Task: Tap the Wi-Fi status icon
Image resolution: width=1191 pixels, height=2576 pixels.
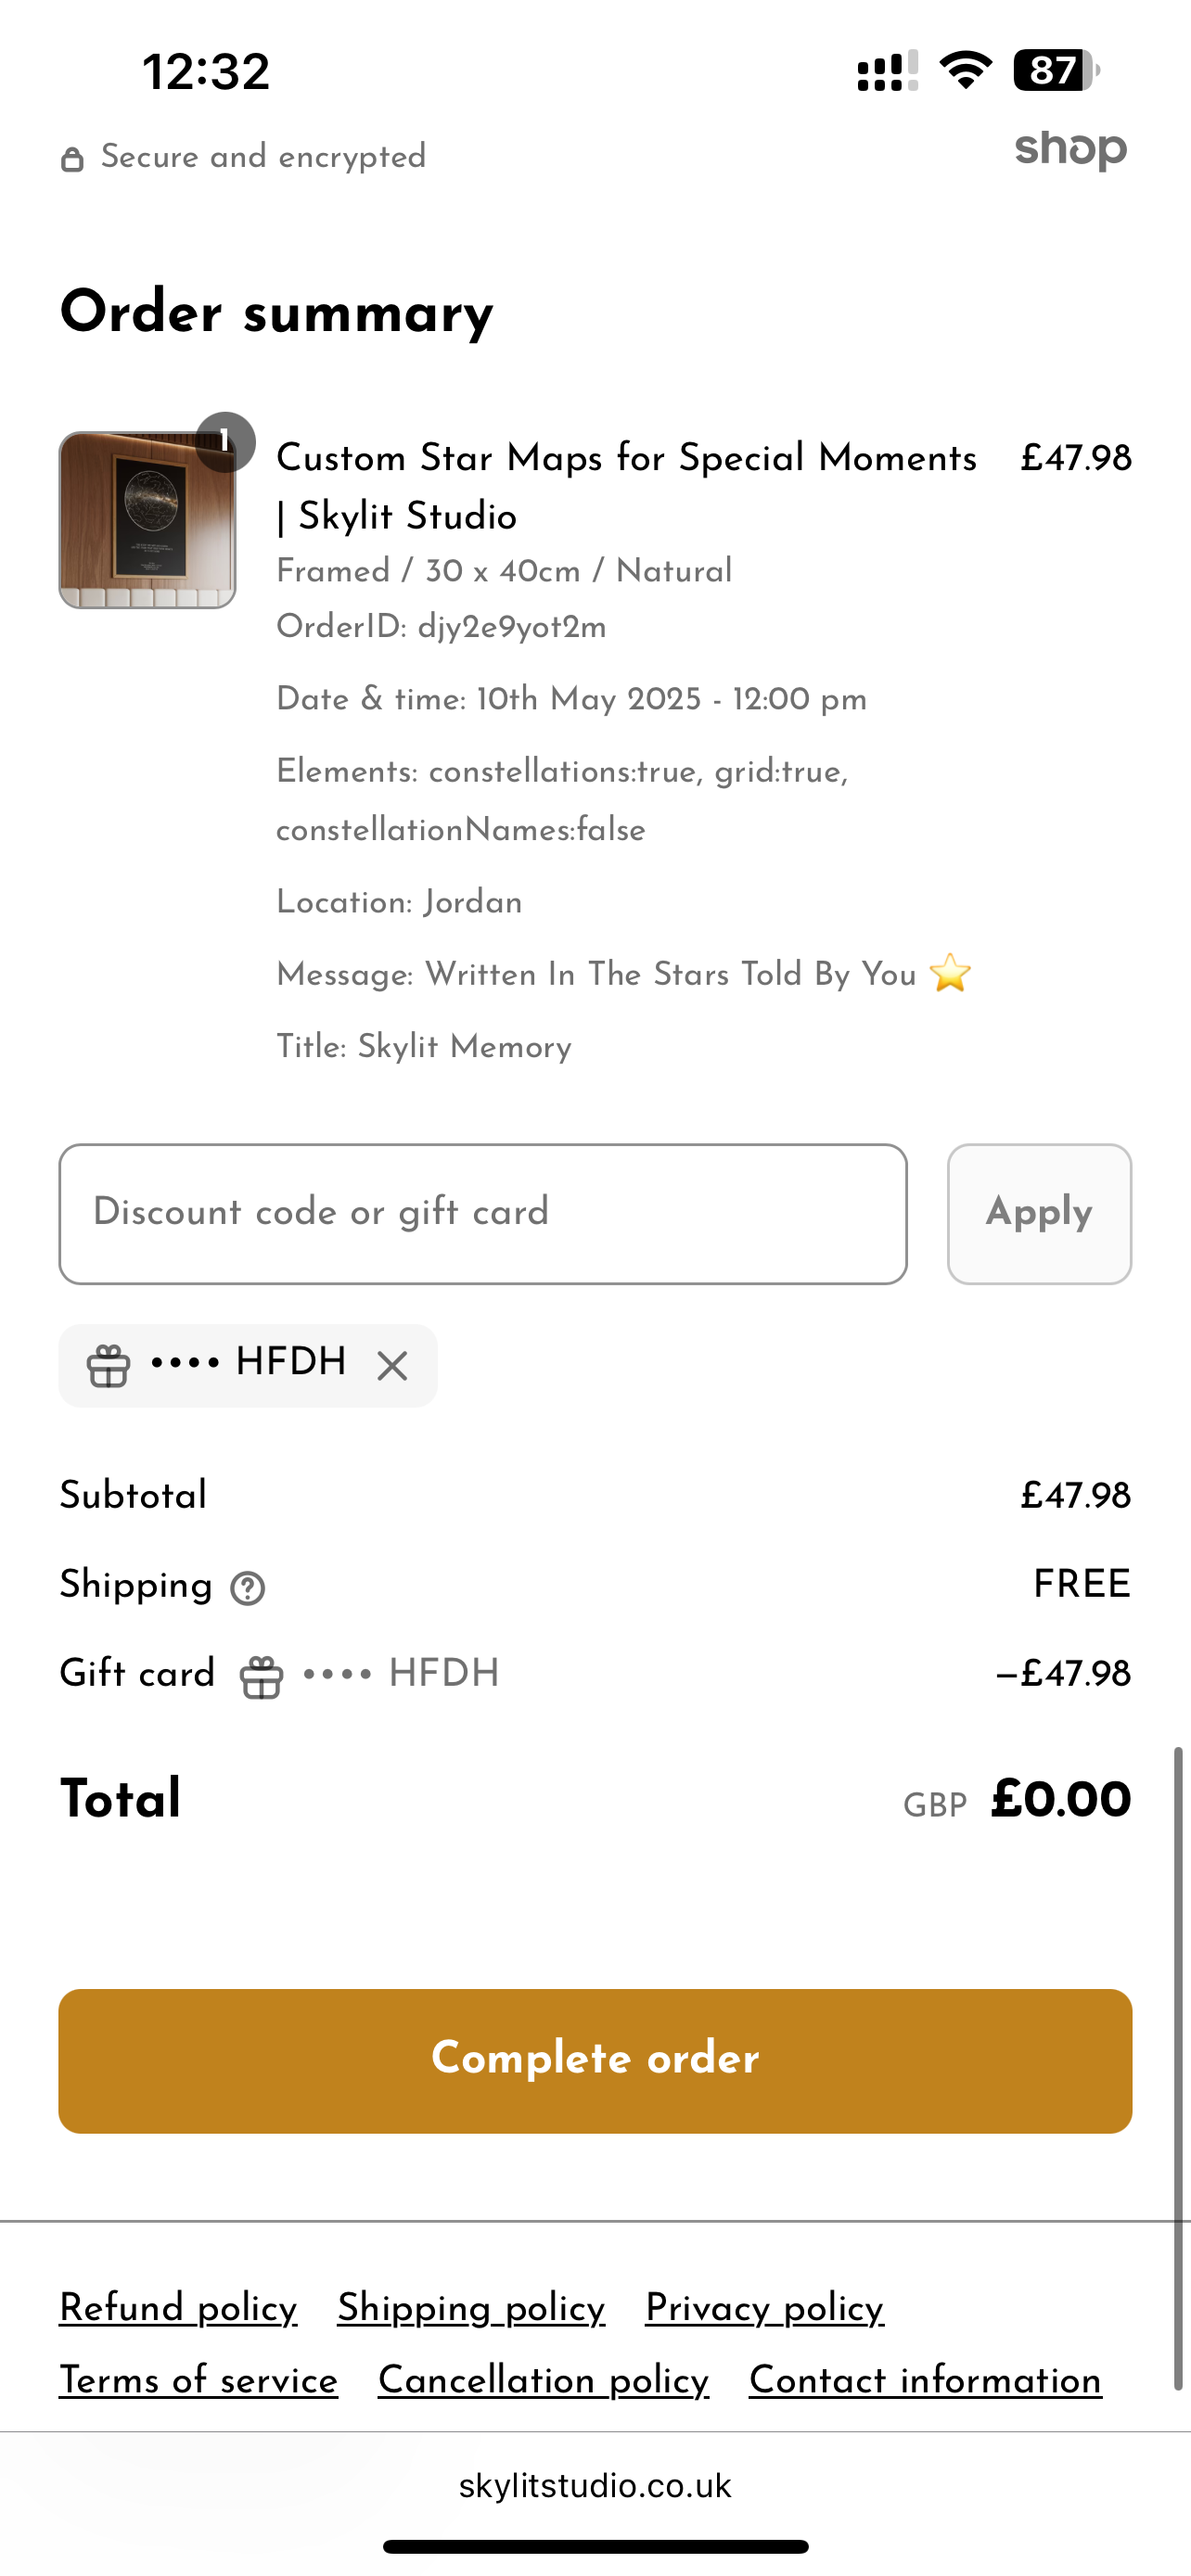Action: 965,70
